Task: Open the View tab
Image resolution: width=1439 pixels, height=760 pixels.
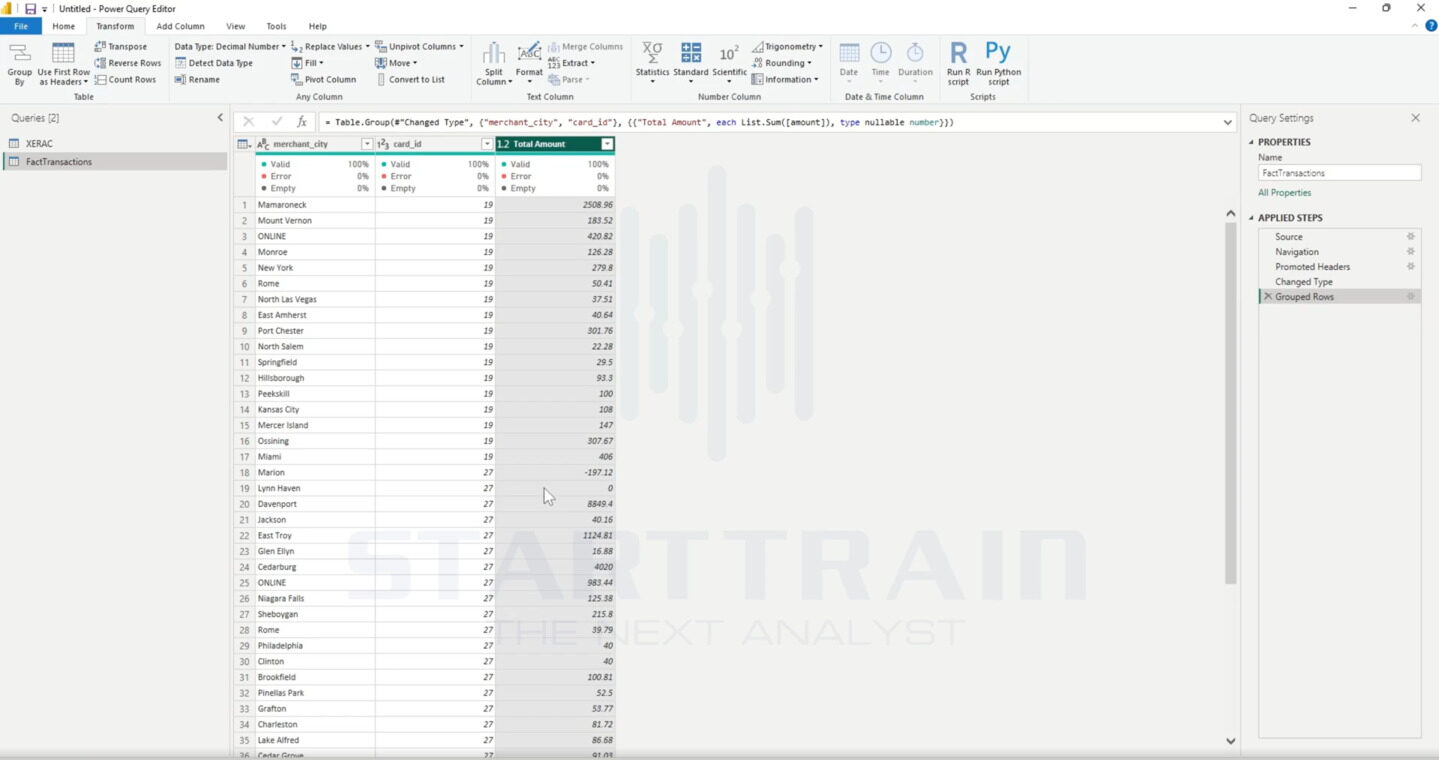Action: coord(236,26)
